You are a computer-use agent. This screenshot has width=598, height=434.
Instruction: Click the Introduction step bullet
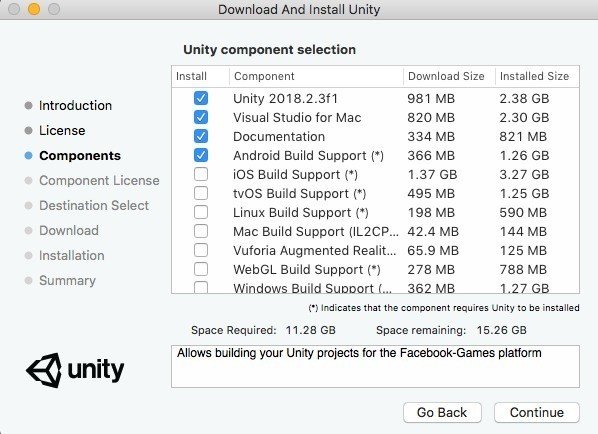point(28,105)
